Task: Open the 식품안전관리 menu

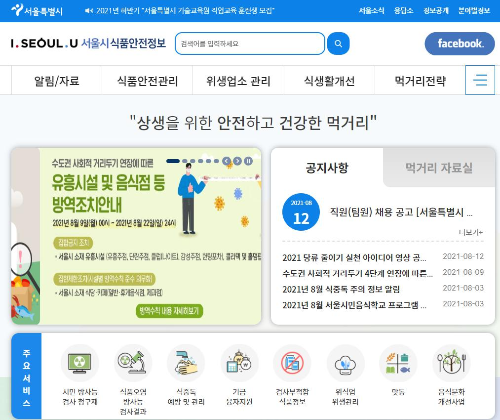Action: click(x=147, y=81)
